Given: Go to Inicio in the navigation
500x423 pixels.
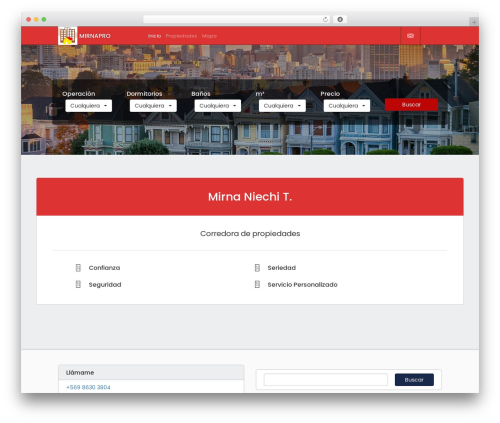Looking at the screenshot, I should point(154,36).
